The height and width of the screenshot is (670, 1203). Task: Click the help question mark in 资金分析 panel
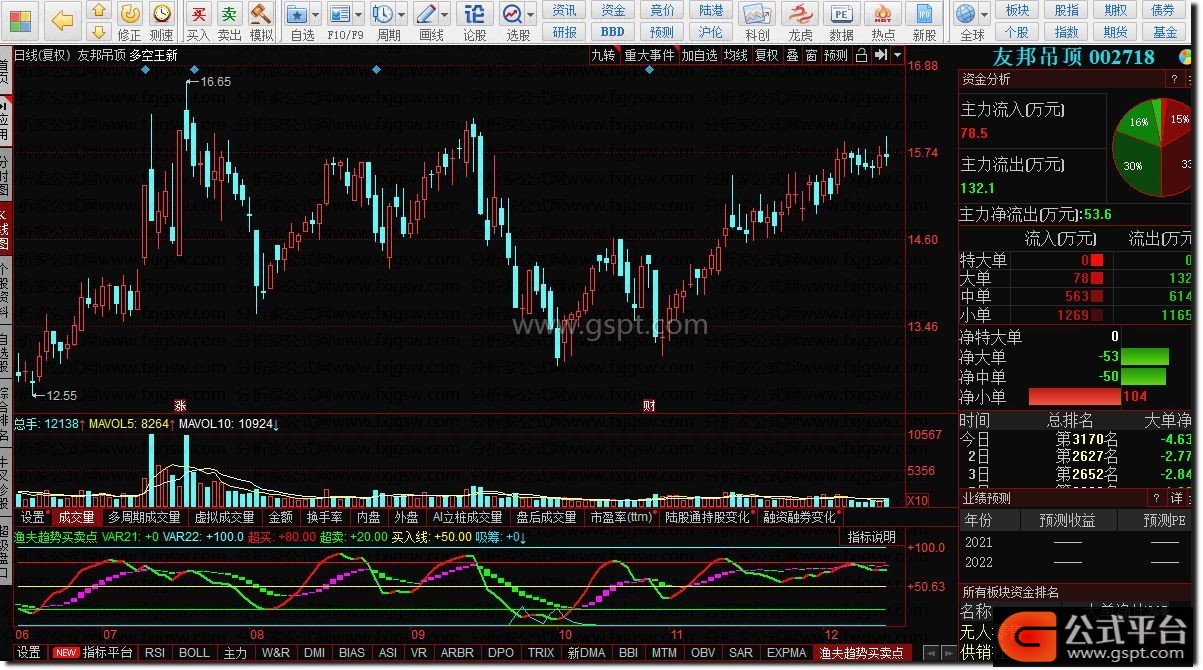(1173, 79)
